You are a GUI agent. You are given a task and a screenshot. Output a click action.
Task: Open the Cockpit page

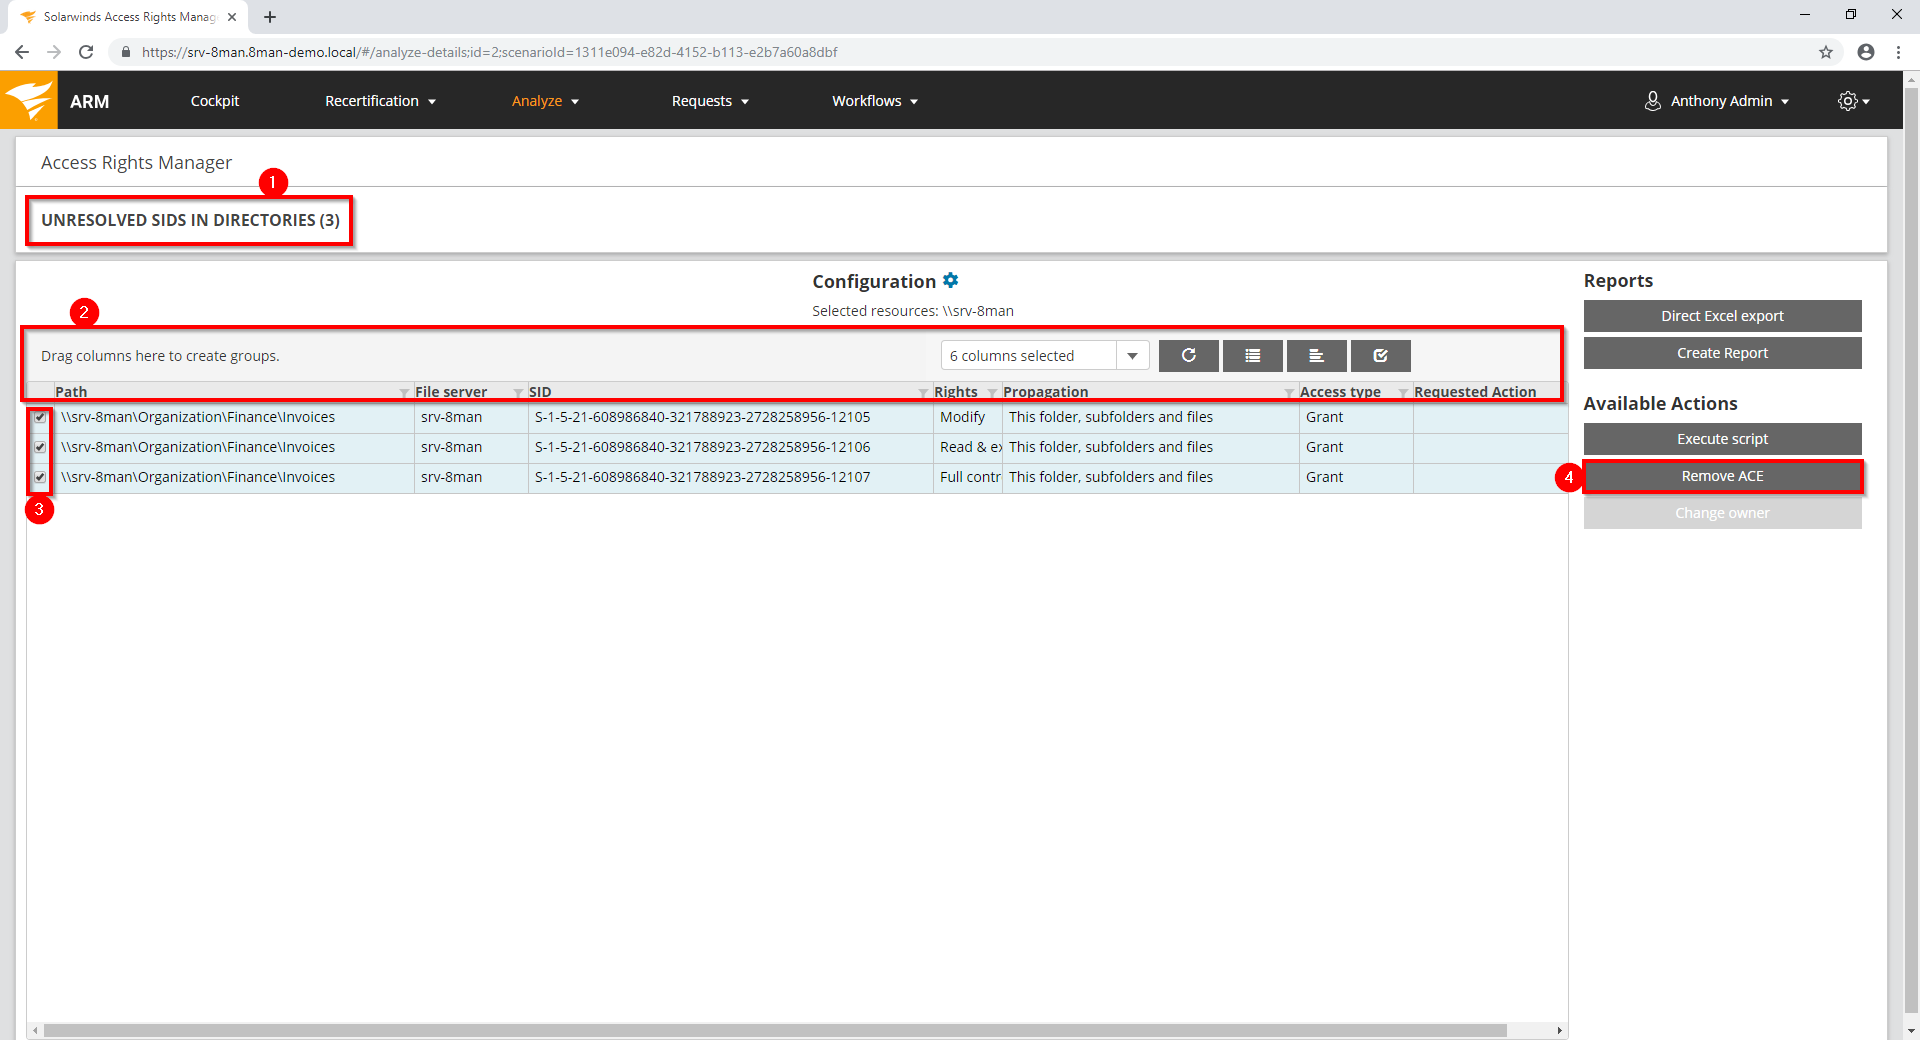[215, 101]
